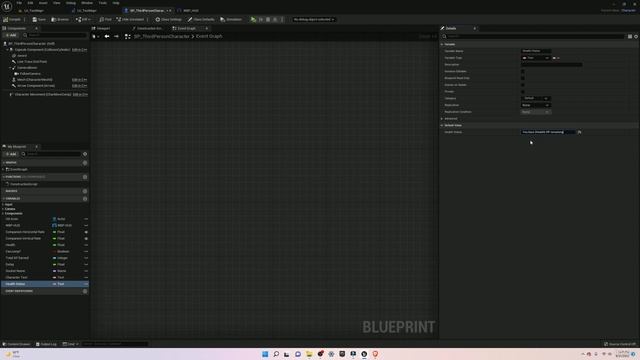
Task: Switch to the WBP_HUD asset tab
Action: tap(188, 11)
